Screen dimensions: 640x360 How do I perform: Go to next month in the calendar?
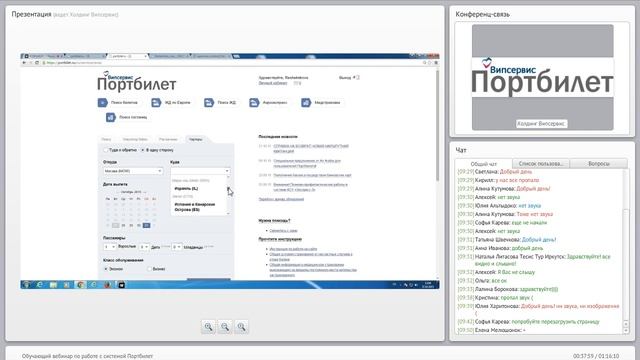[x=144, y=192]
